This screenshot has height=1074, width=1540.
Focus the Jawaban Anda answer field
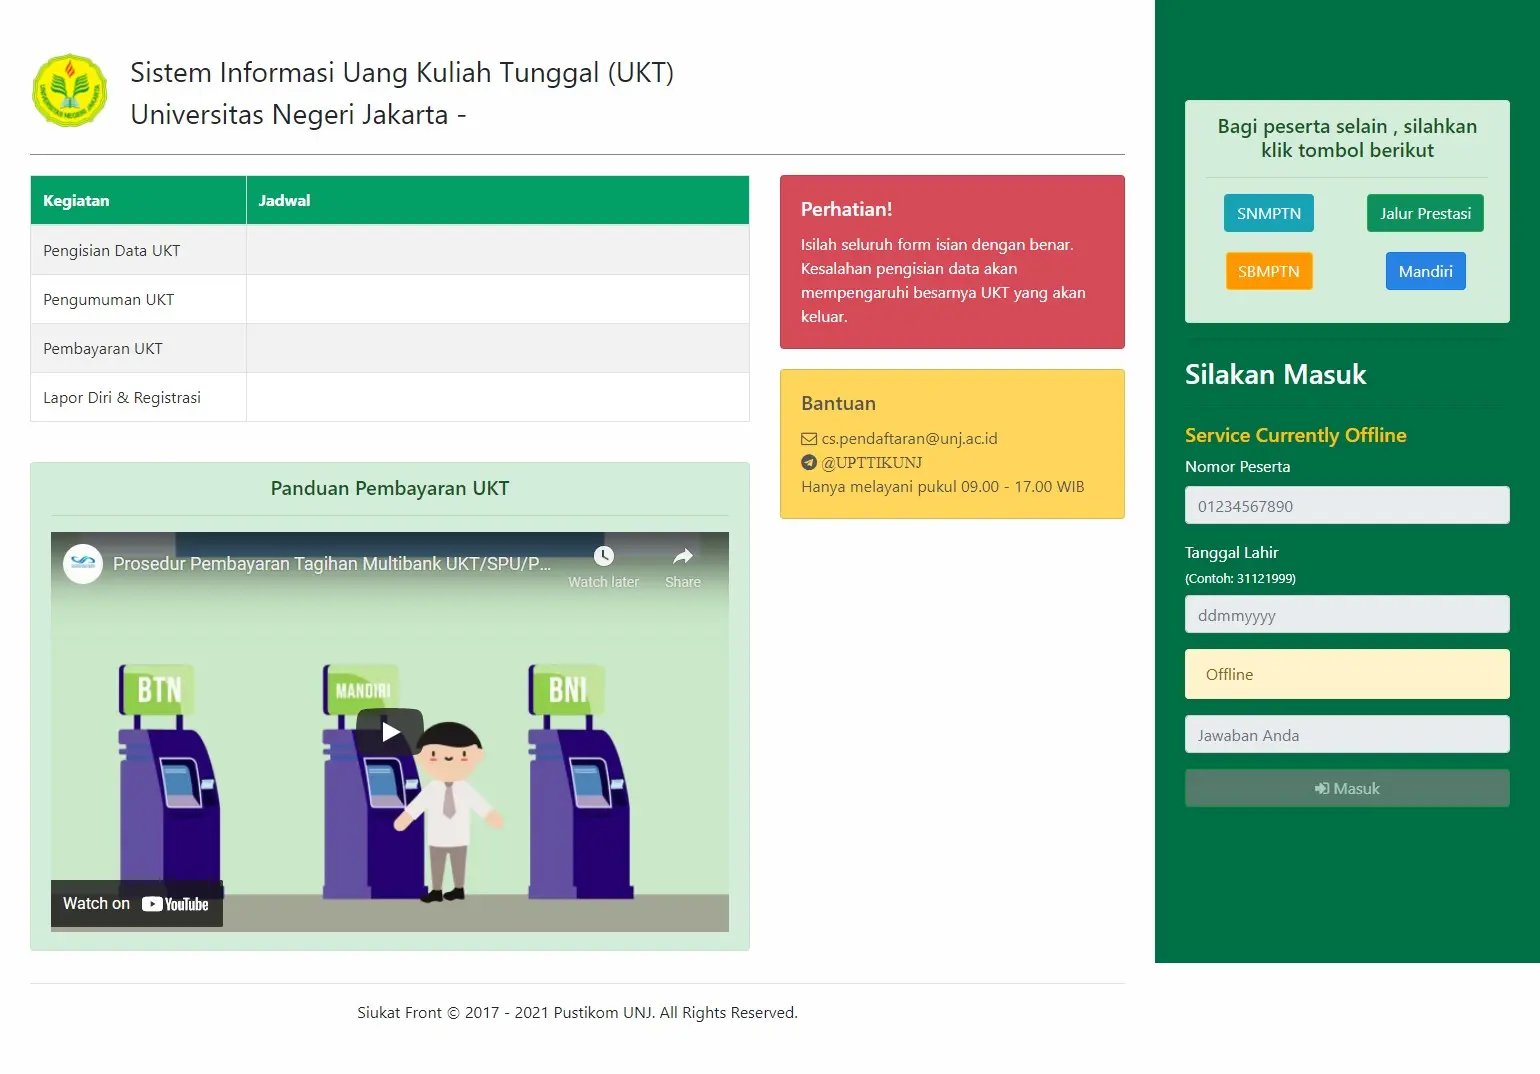click(1347, 735)
